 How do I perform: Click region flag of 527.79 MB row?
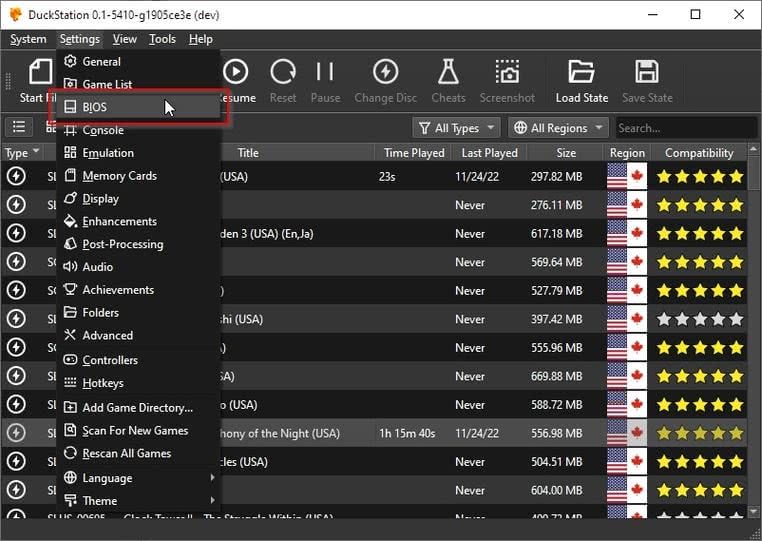point(627,290)
